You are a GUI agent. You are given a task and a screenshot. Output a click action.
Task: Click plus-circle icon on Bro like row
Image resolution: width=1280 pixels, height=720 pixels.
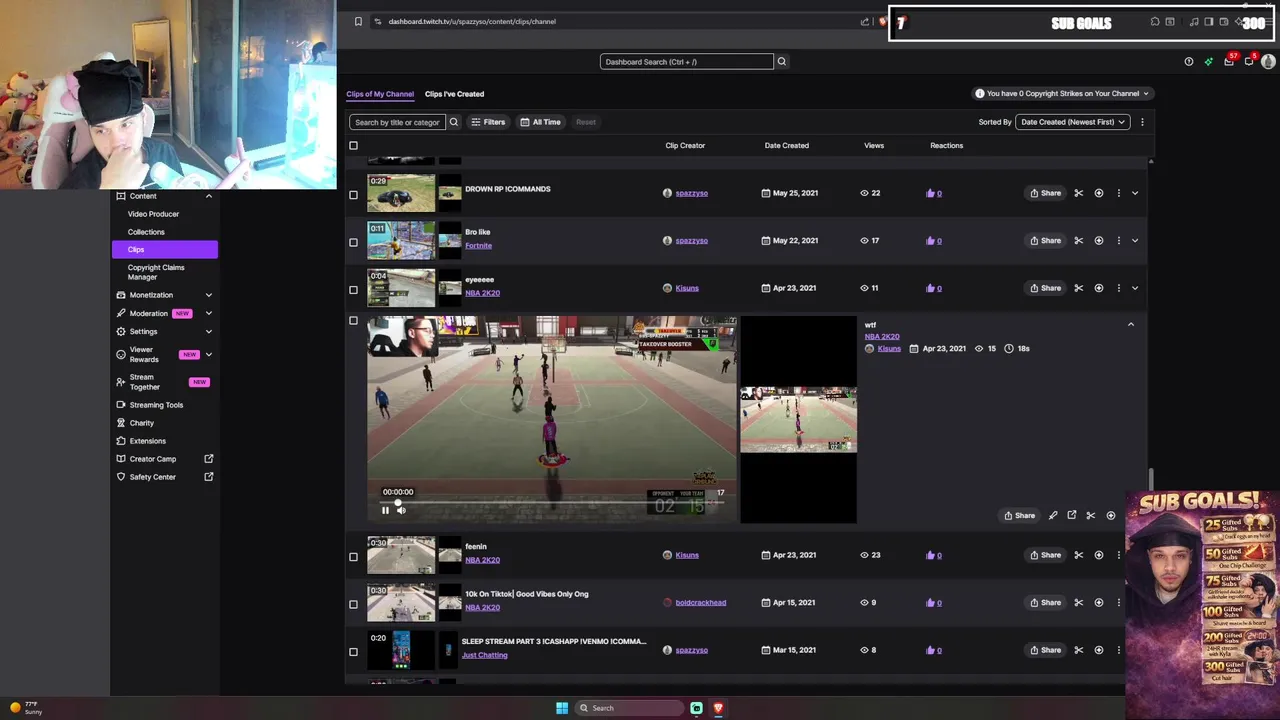1098,241
